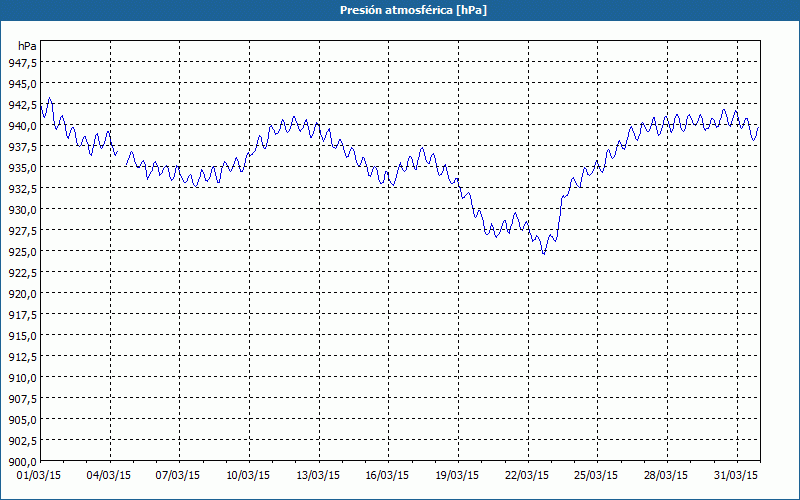Click the 920,0 y-axis label
The height and width of the screenshot is (500, 800).
[x=22, y=293]
